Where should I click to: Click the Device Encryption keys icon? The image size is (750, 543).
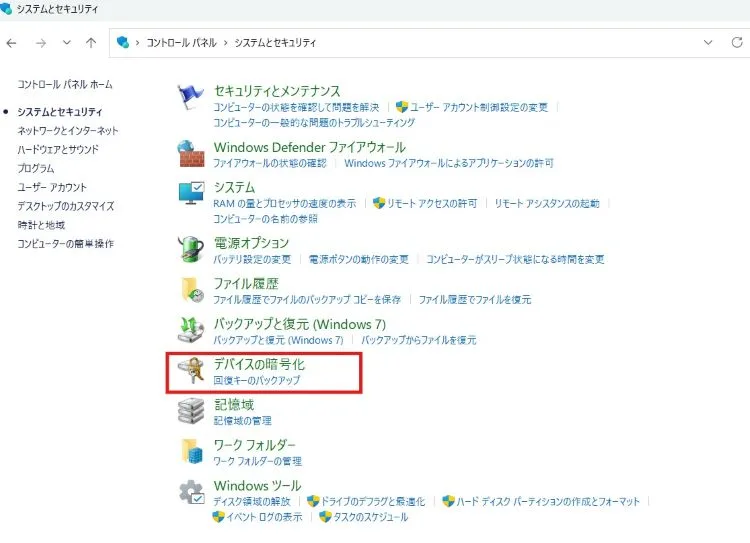point(190,372)
